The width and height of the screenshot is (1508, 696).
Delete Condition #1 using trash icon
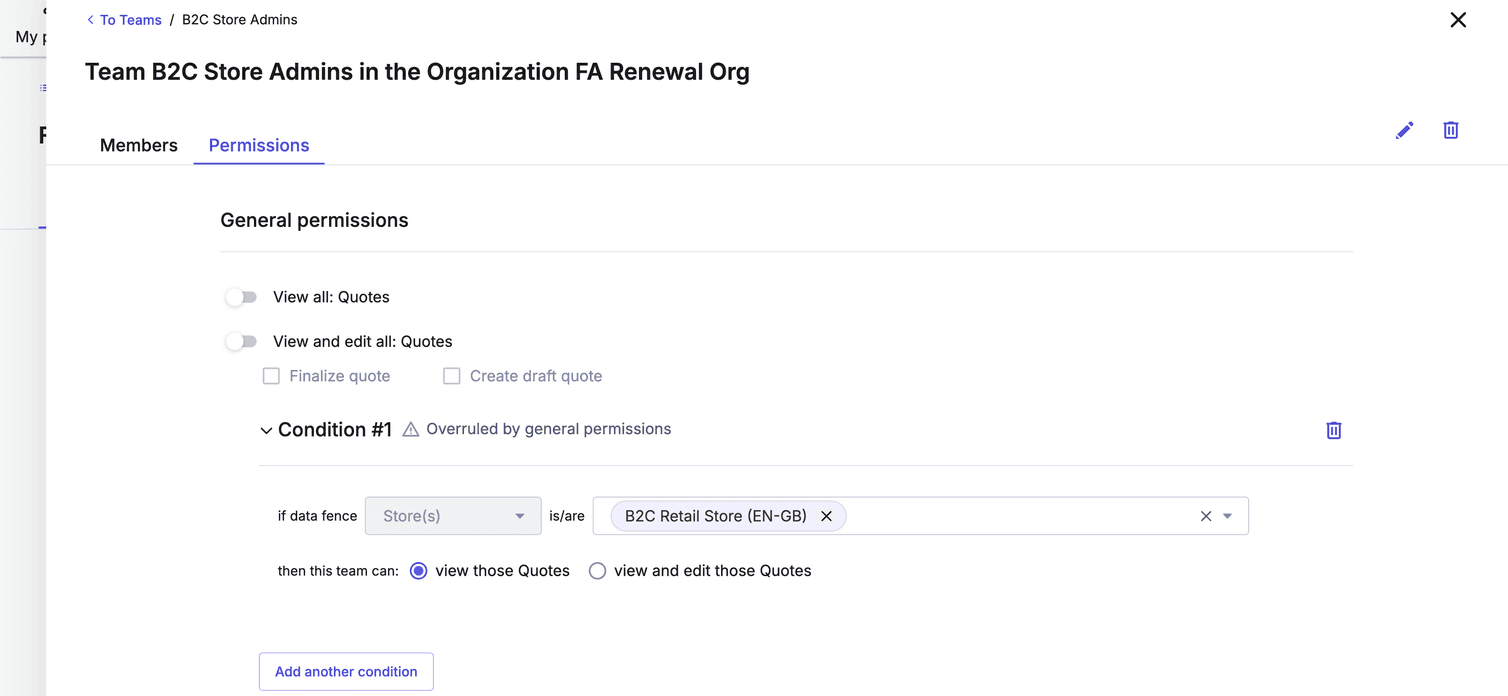1333,430
